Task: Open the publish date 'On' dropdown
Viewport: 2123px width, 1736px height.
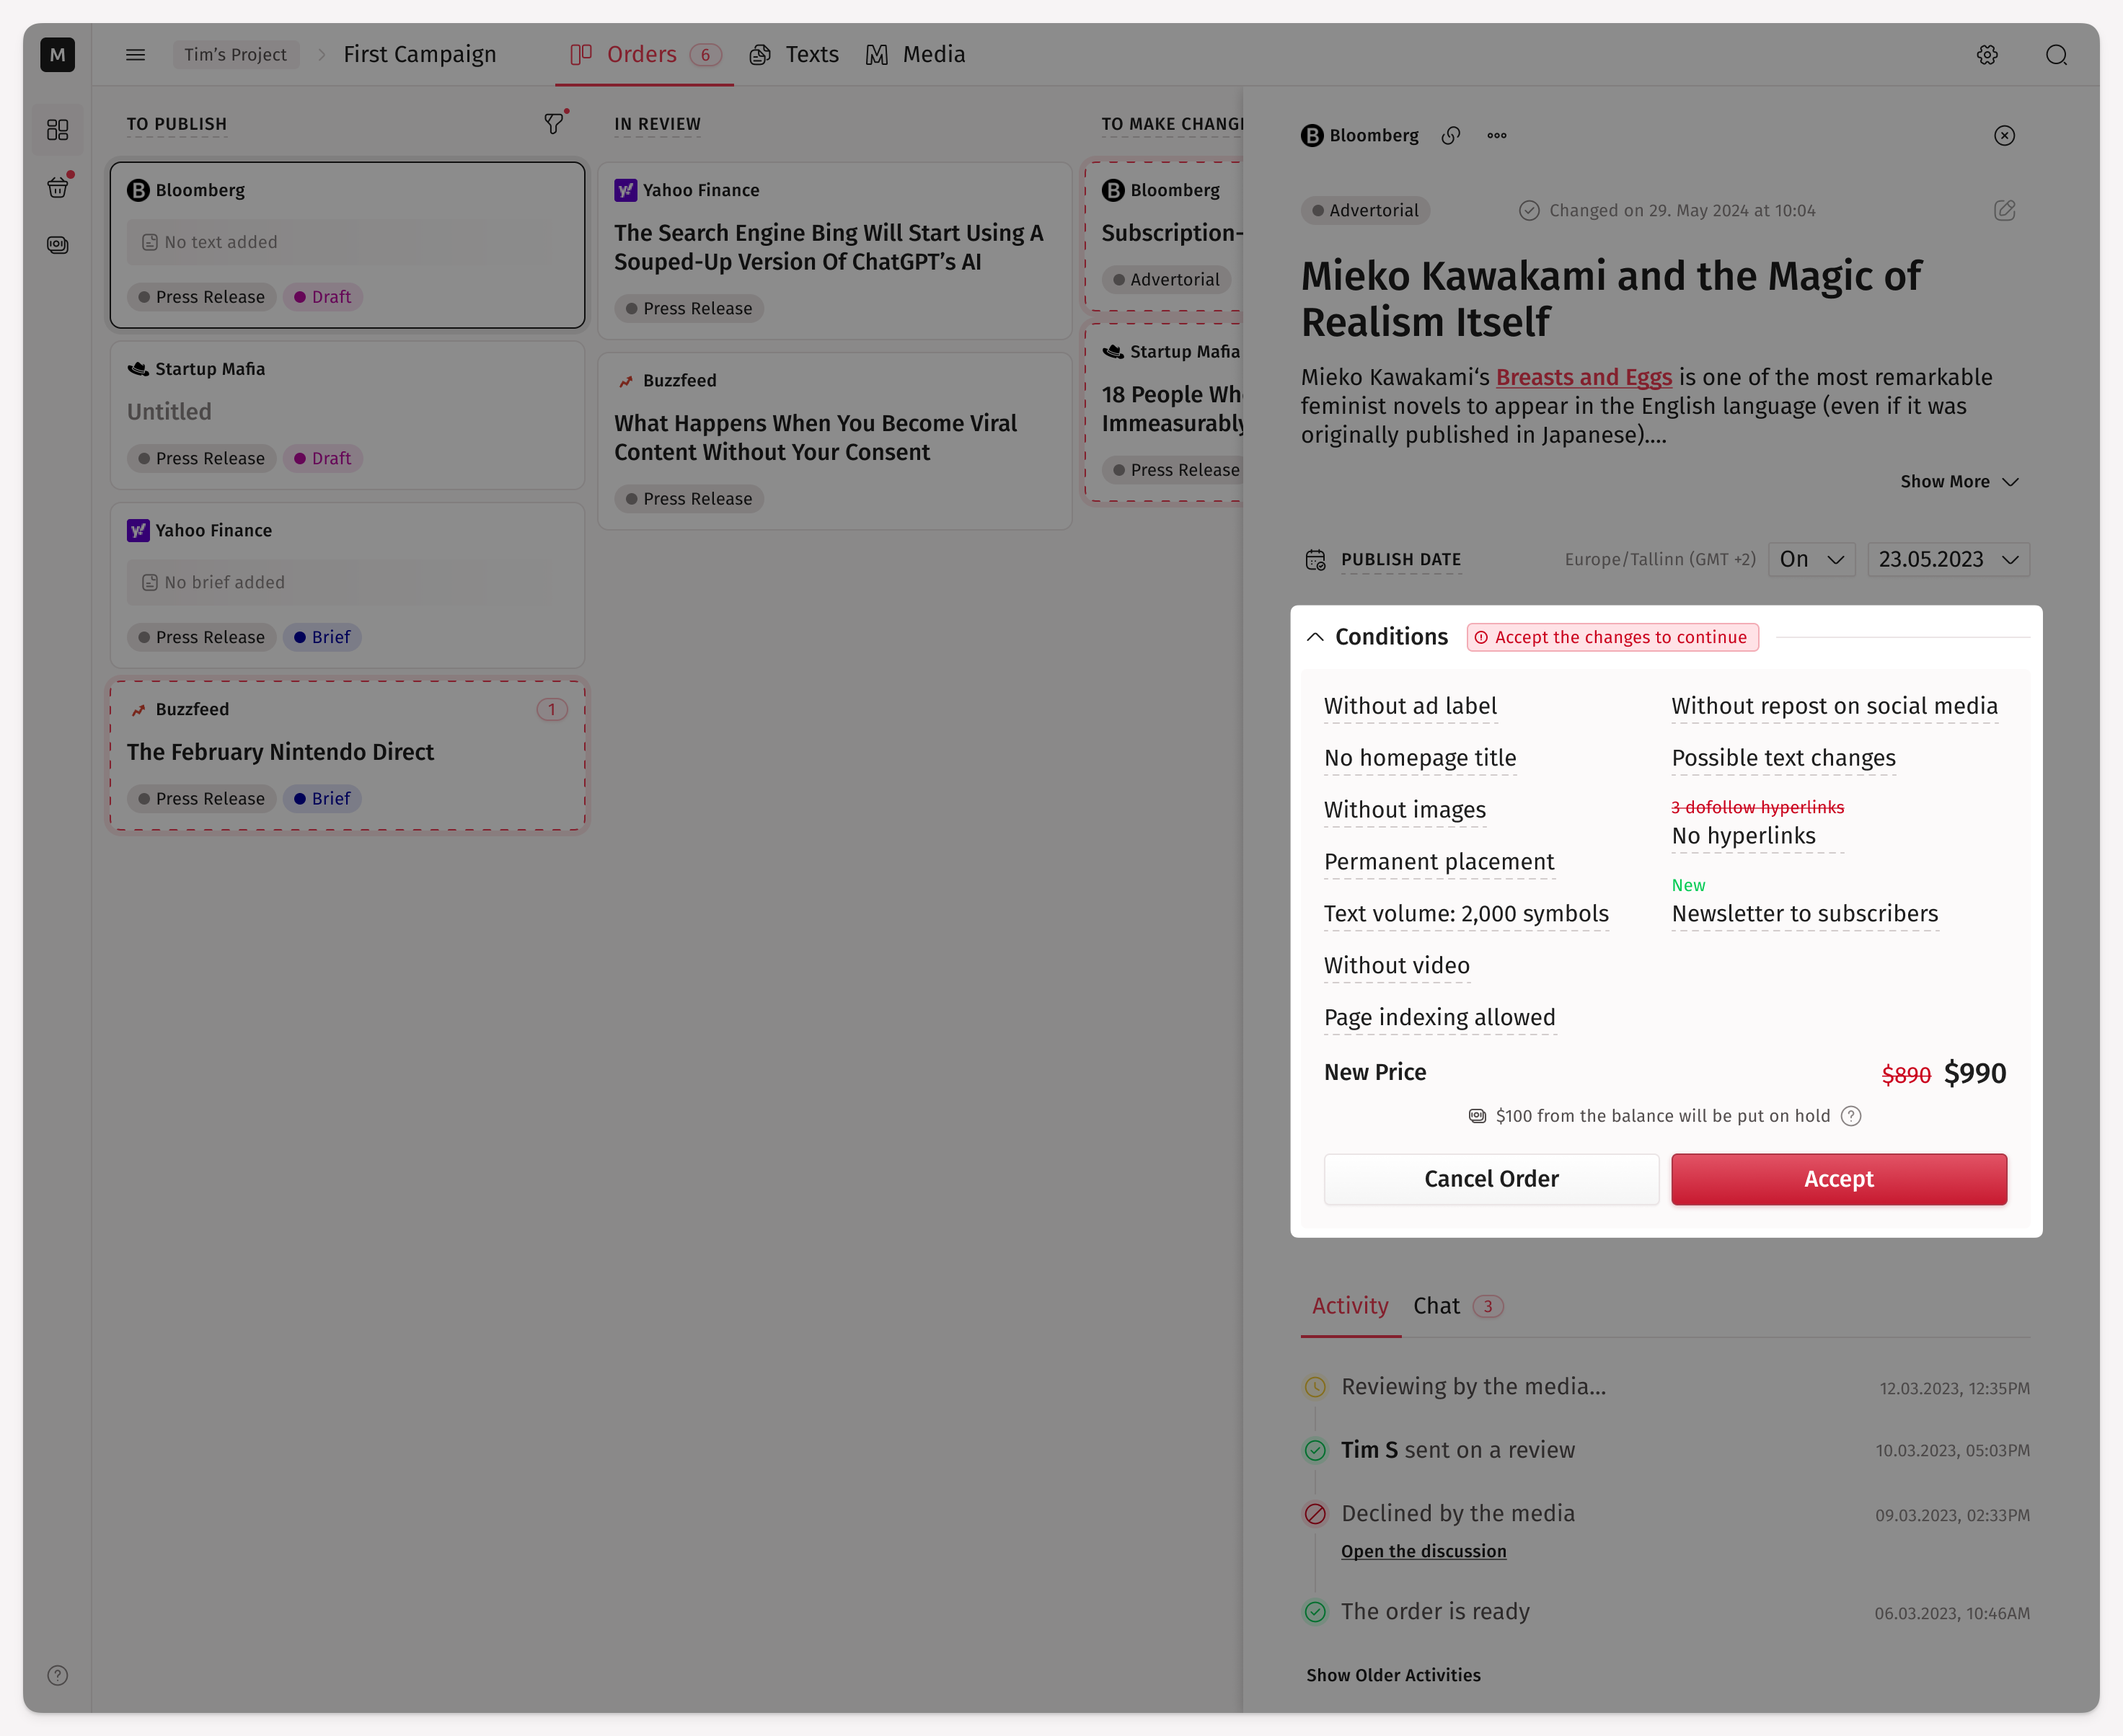Action: [x=1811, y=559]
